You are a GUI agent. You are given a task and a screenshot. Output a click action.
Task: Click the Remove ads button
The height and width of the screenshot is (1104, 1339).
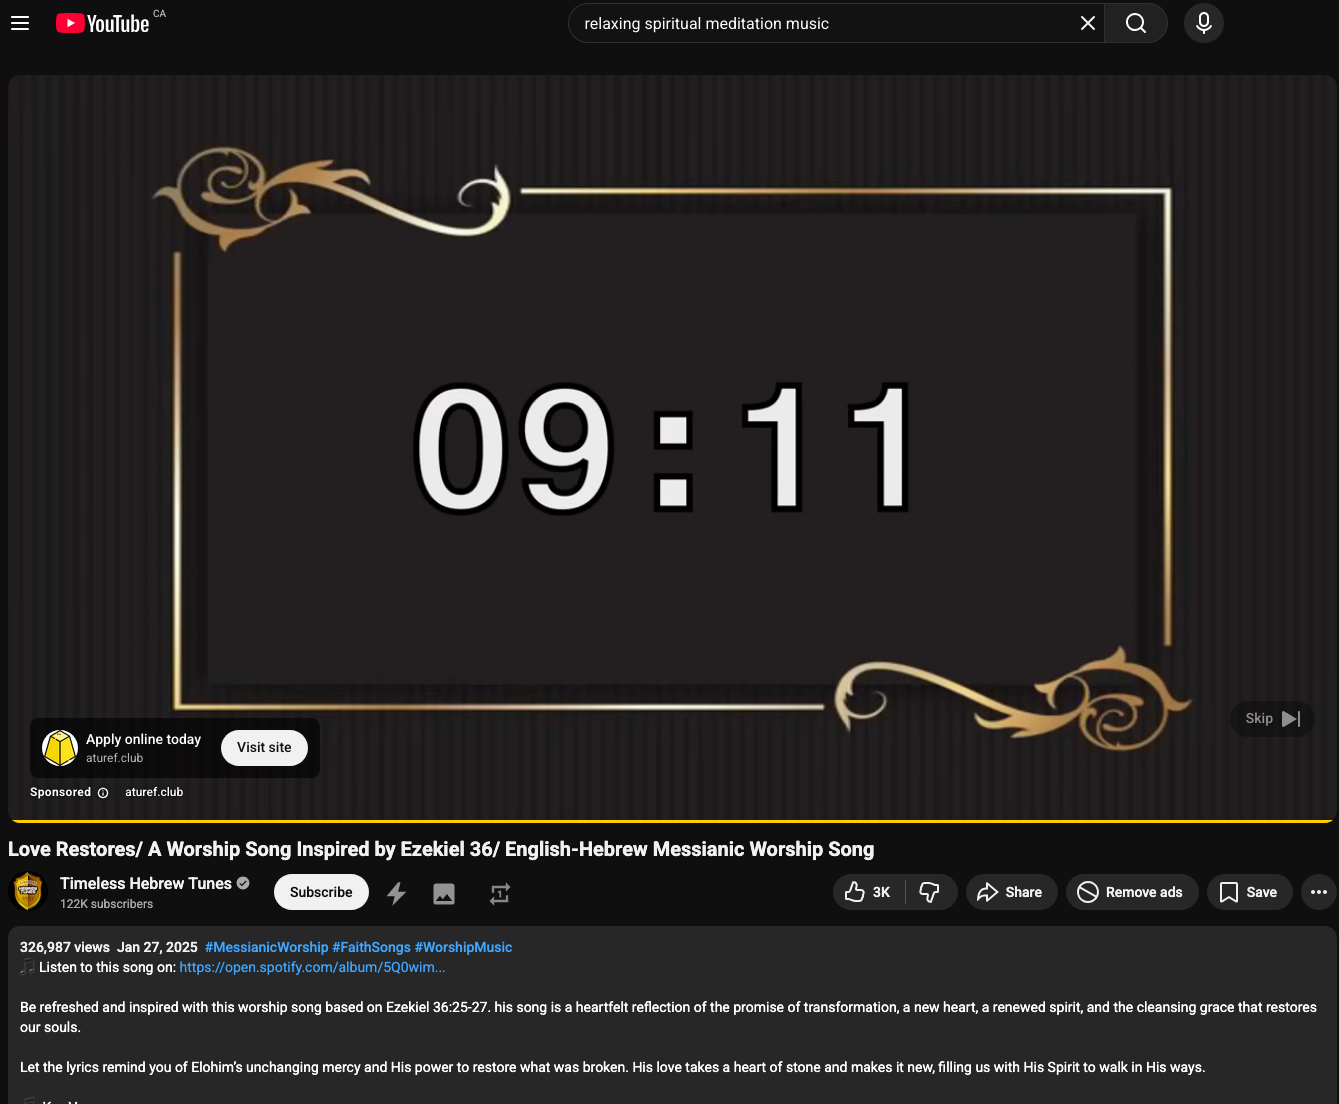pyautogui.click(x=1131, y=892)
